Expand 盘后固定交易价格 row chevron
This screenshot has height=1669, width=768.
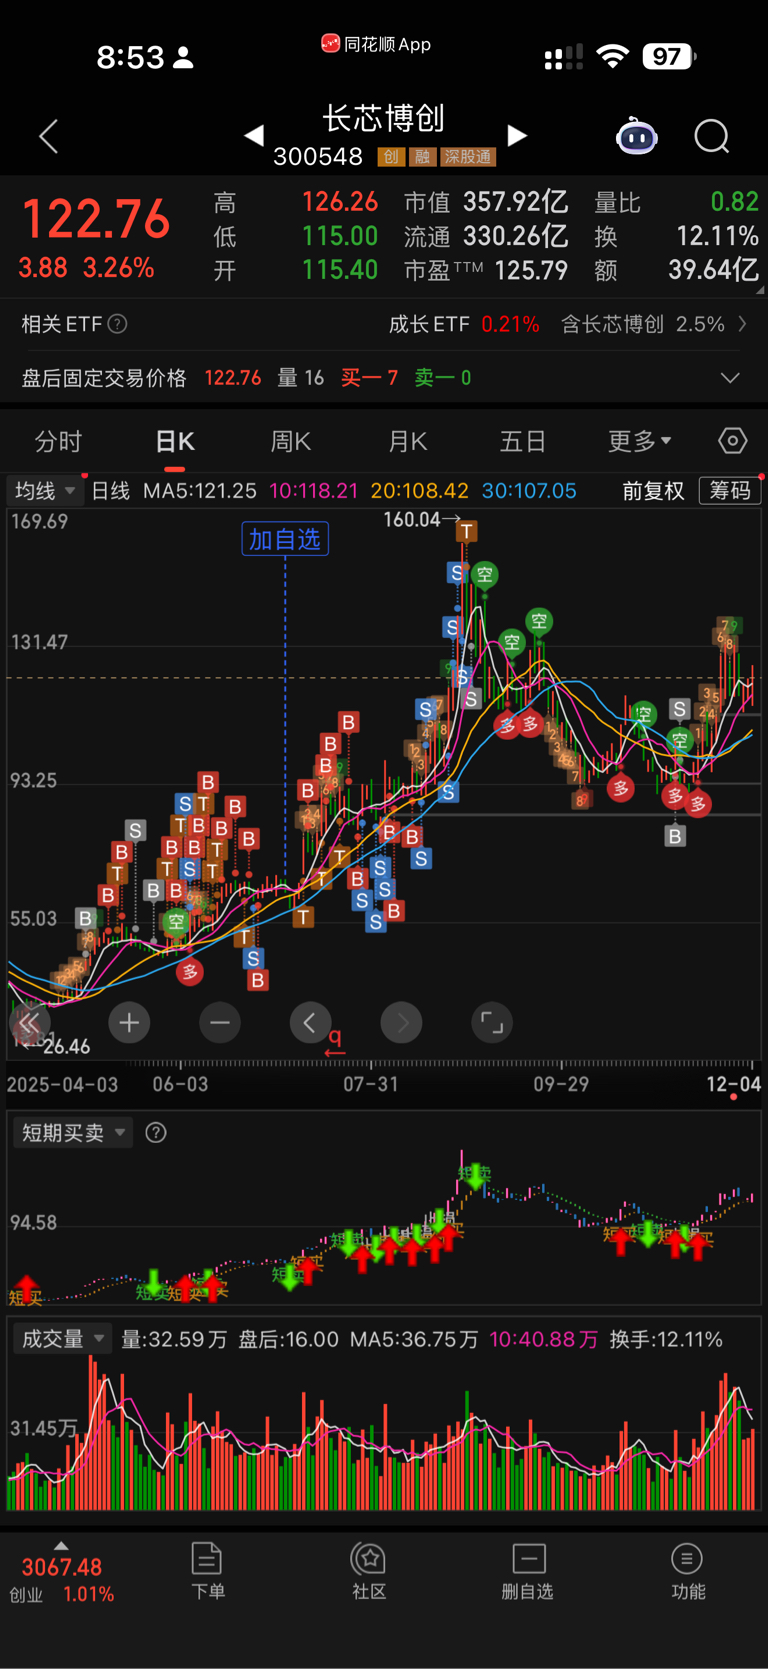730,378
